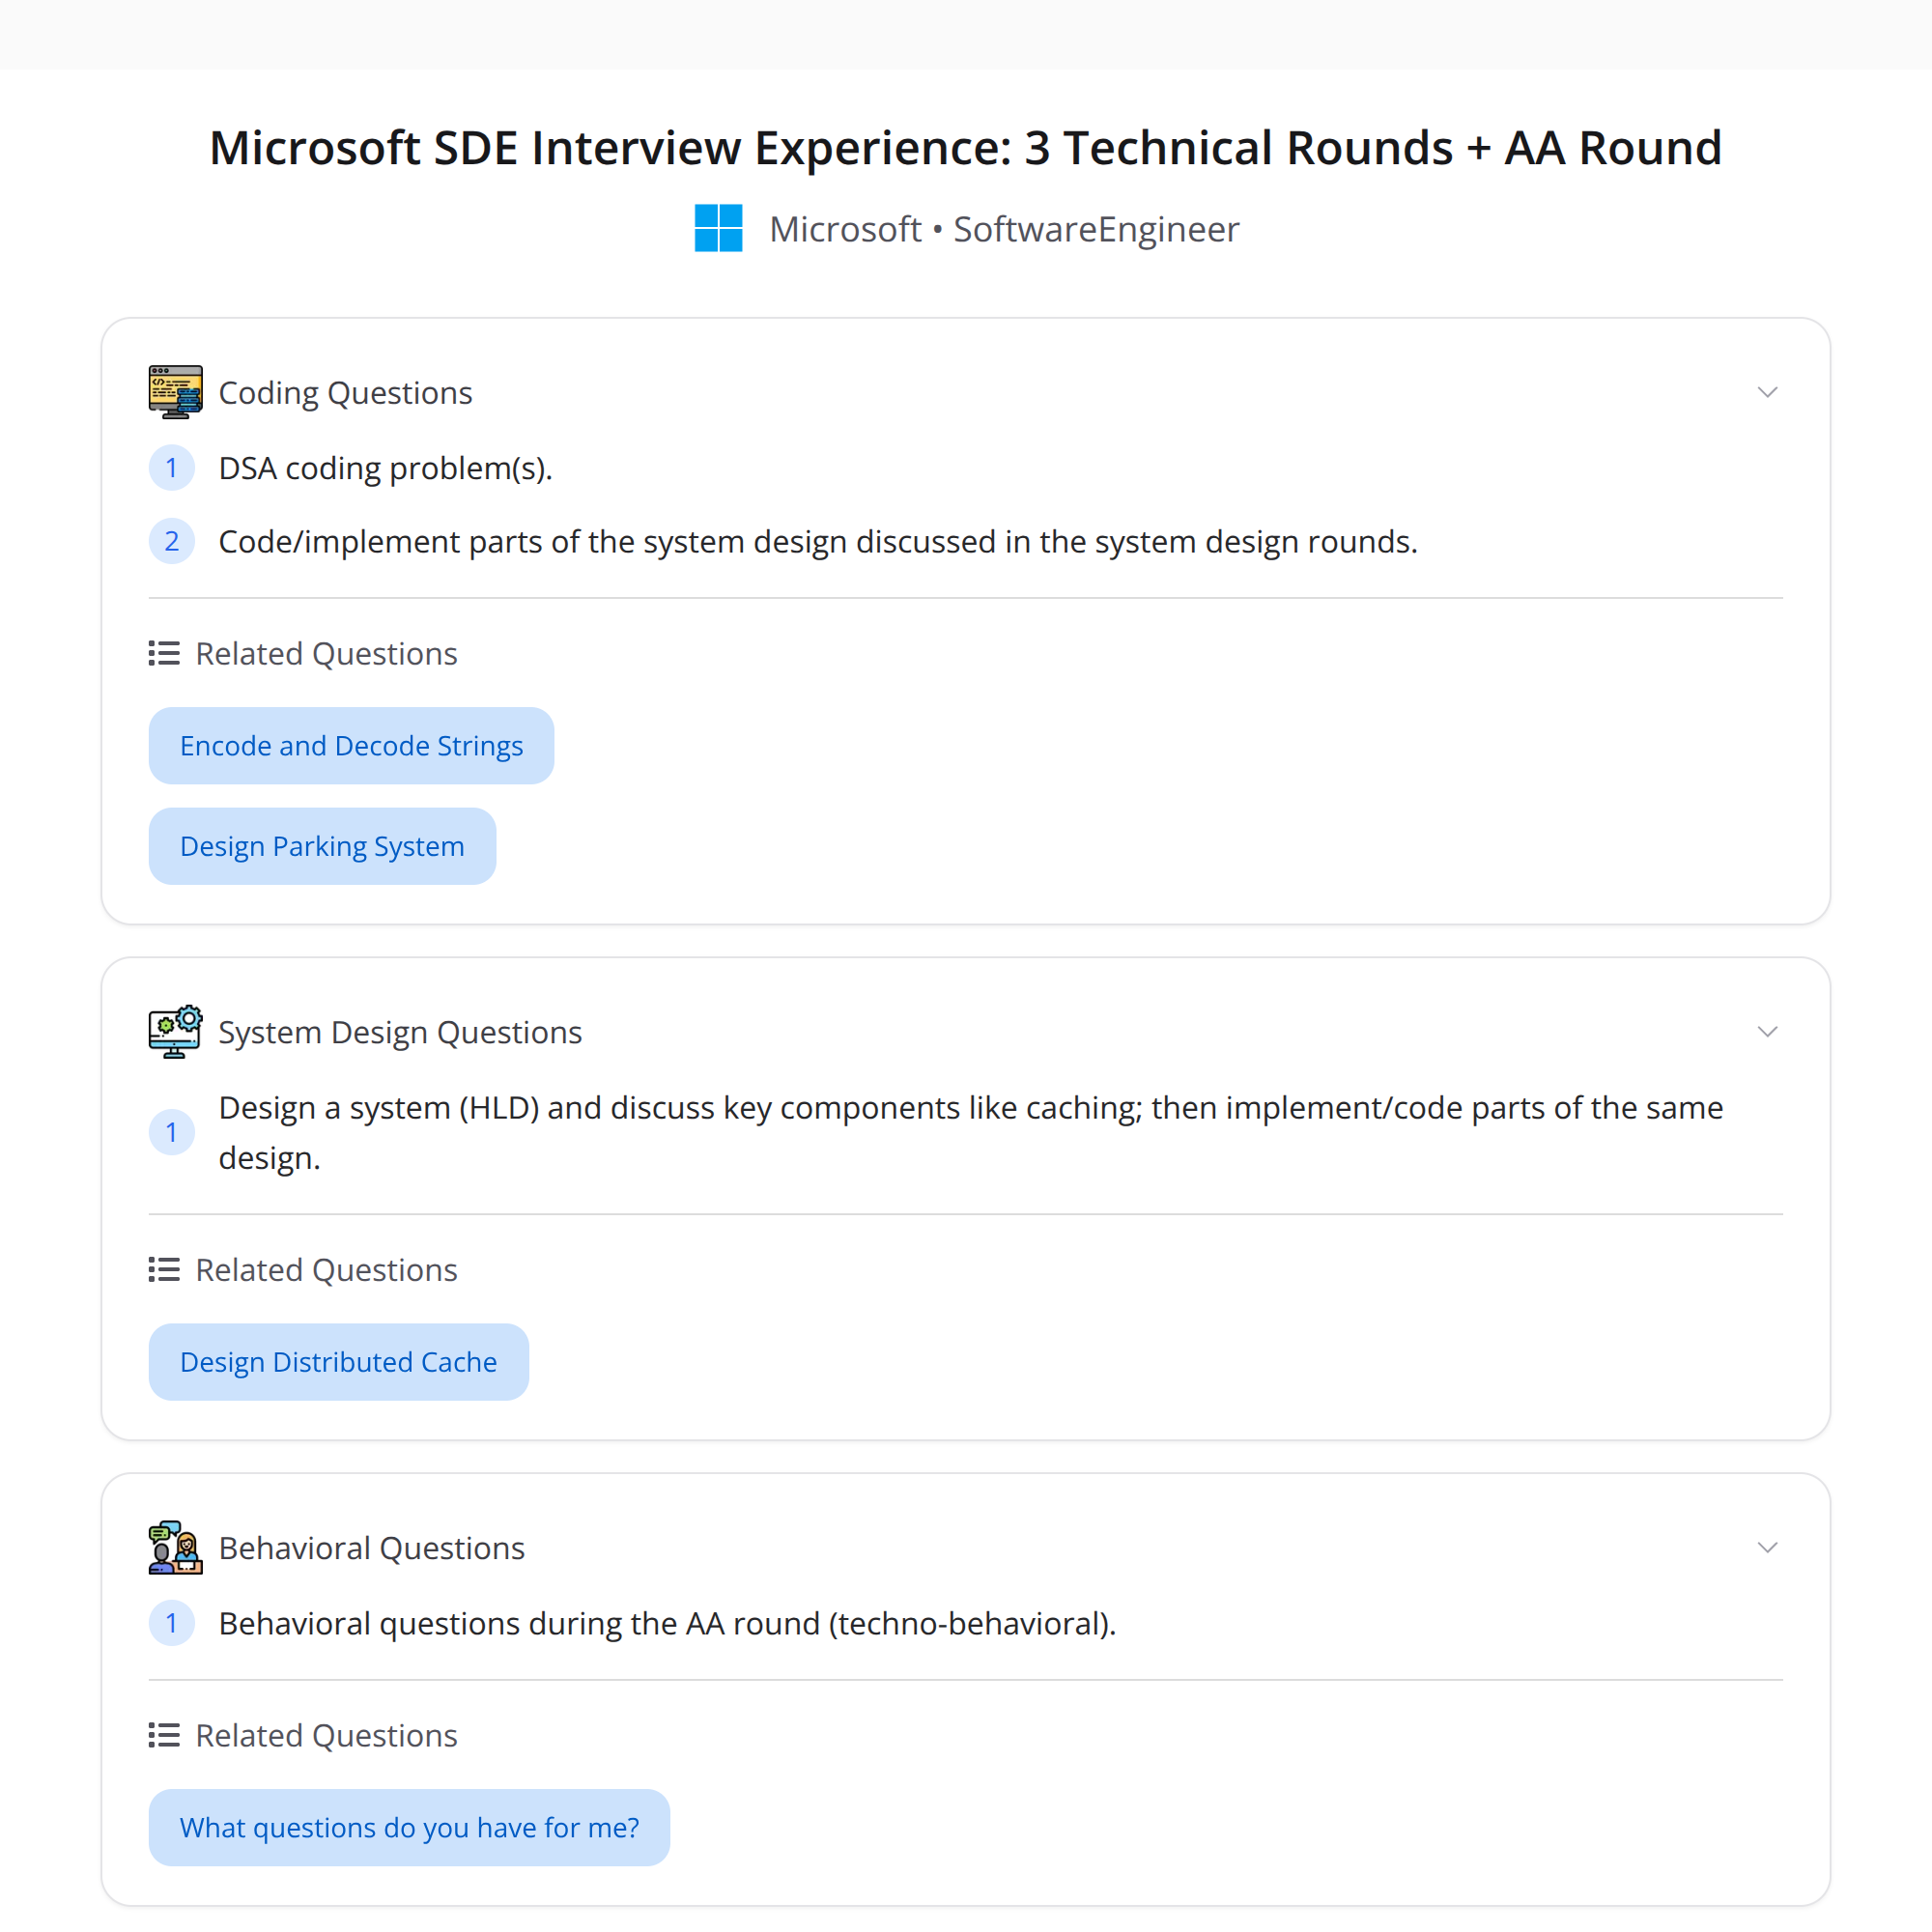The image size is (1932, 1932).
Task: Open 'What questions do you have for me?'
Action: (x=409, y=1828)
